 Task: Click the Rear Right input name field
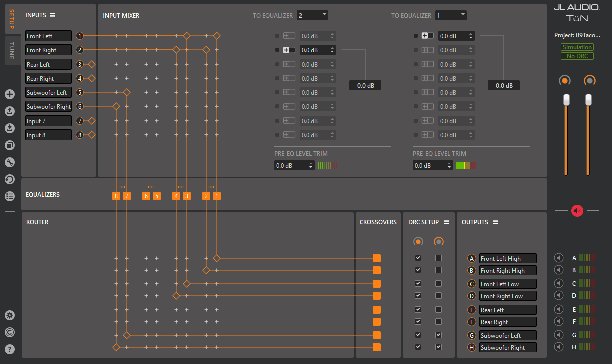pos(48,78)
